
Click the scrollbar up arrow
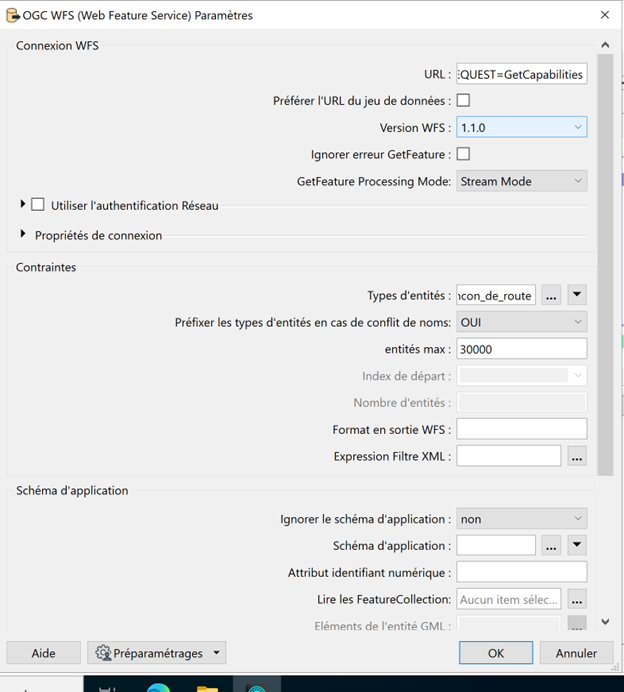(x=605, y=45)
